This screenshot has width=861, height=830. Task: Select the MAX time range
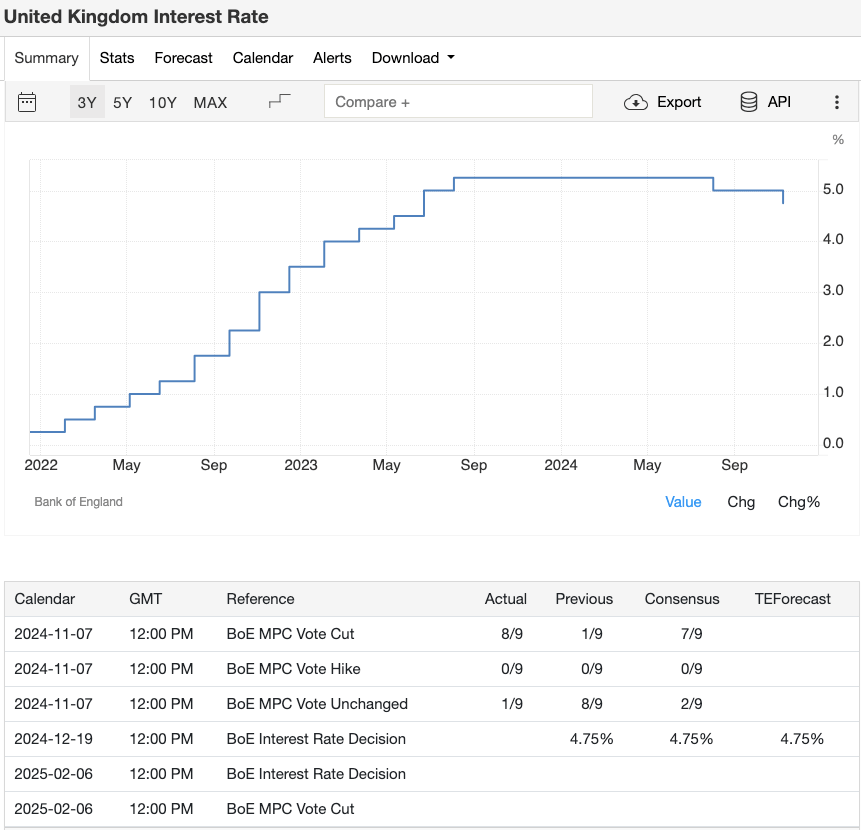pyautogui.click(x=209, y=101)
